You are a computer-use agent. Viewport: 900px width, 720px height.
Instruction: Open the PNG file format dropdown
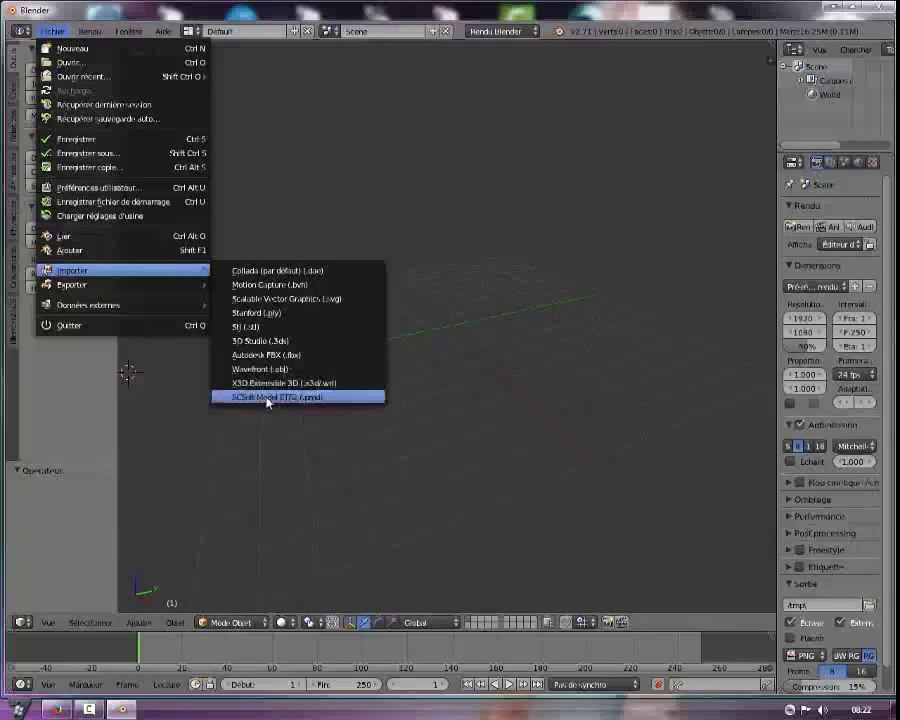click(805, 656)
